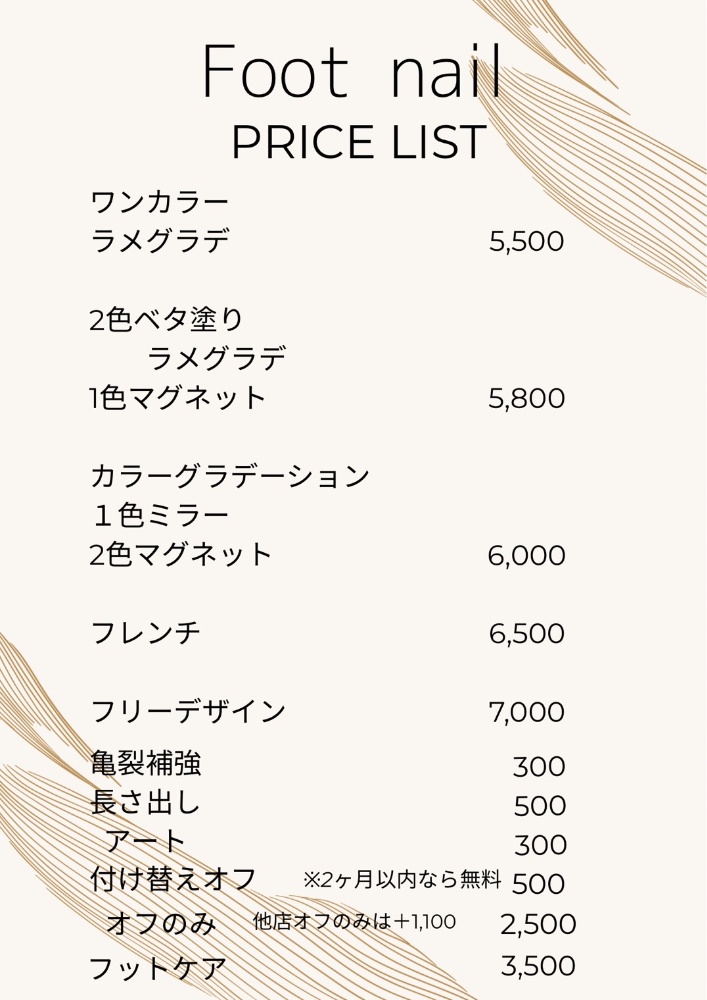Click the 他店オフのみは+1,100 note
The height and width of the screenshot is (1000, 707).
354,922
